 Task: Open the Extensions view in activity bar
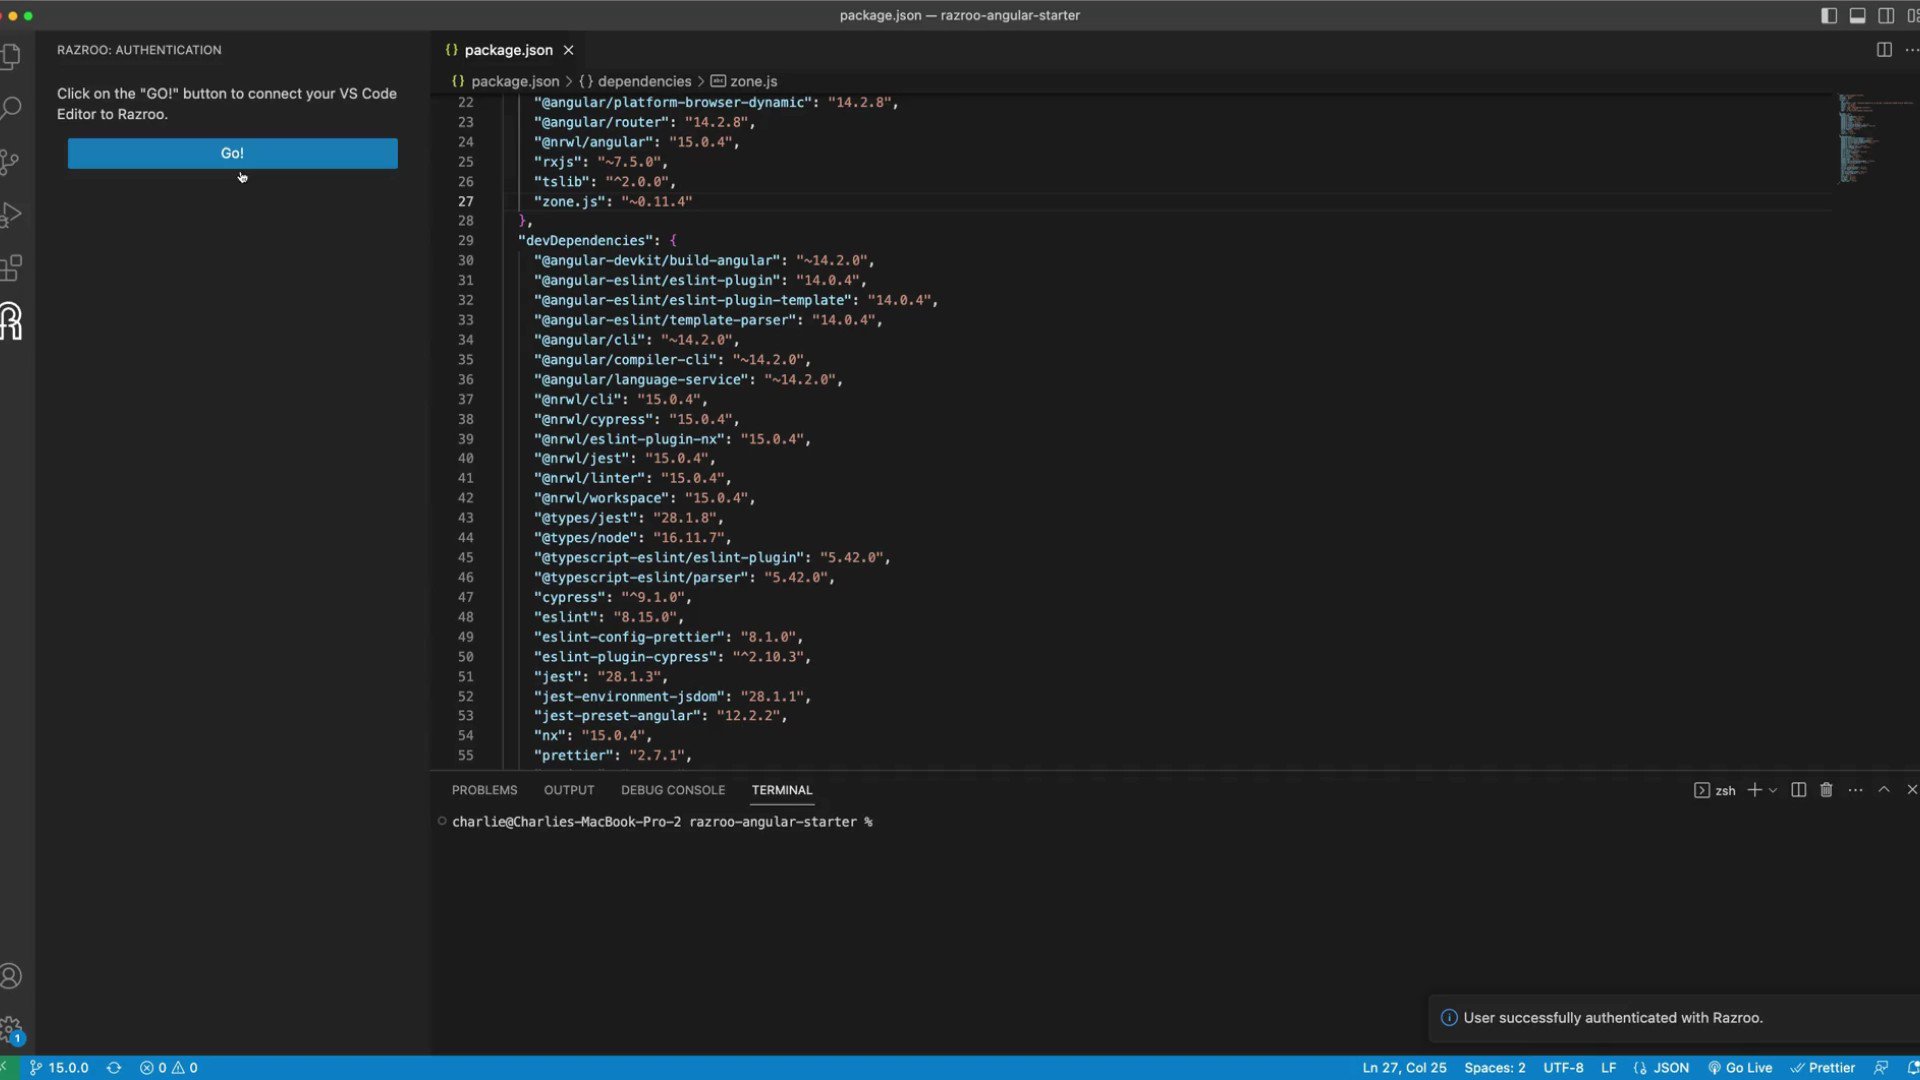pyautogui.click(x=12, y=268)
